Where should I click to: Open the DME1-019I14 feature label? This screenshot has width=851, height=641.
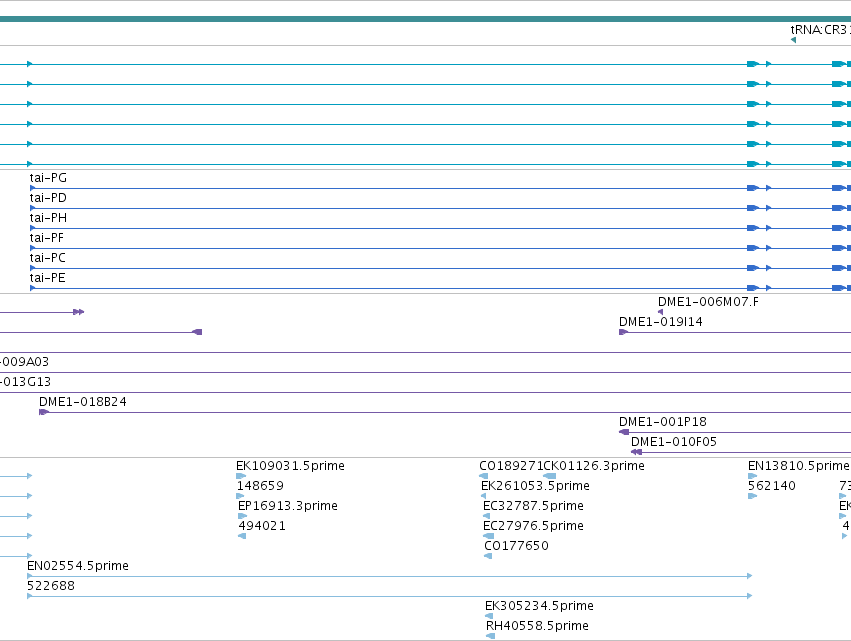pyautogui.click(x=661, y=322)
